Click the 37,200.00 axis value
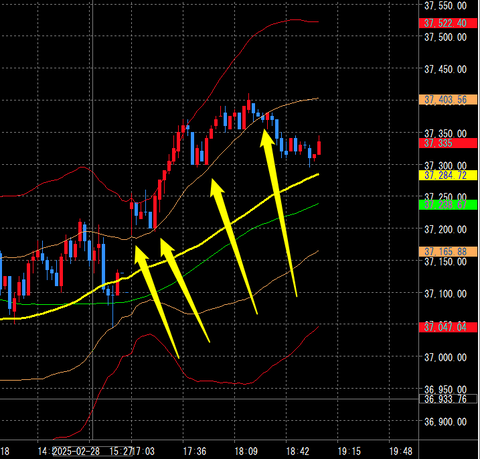The width and height of the screenshot is (480, 459). pos(445,229)
